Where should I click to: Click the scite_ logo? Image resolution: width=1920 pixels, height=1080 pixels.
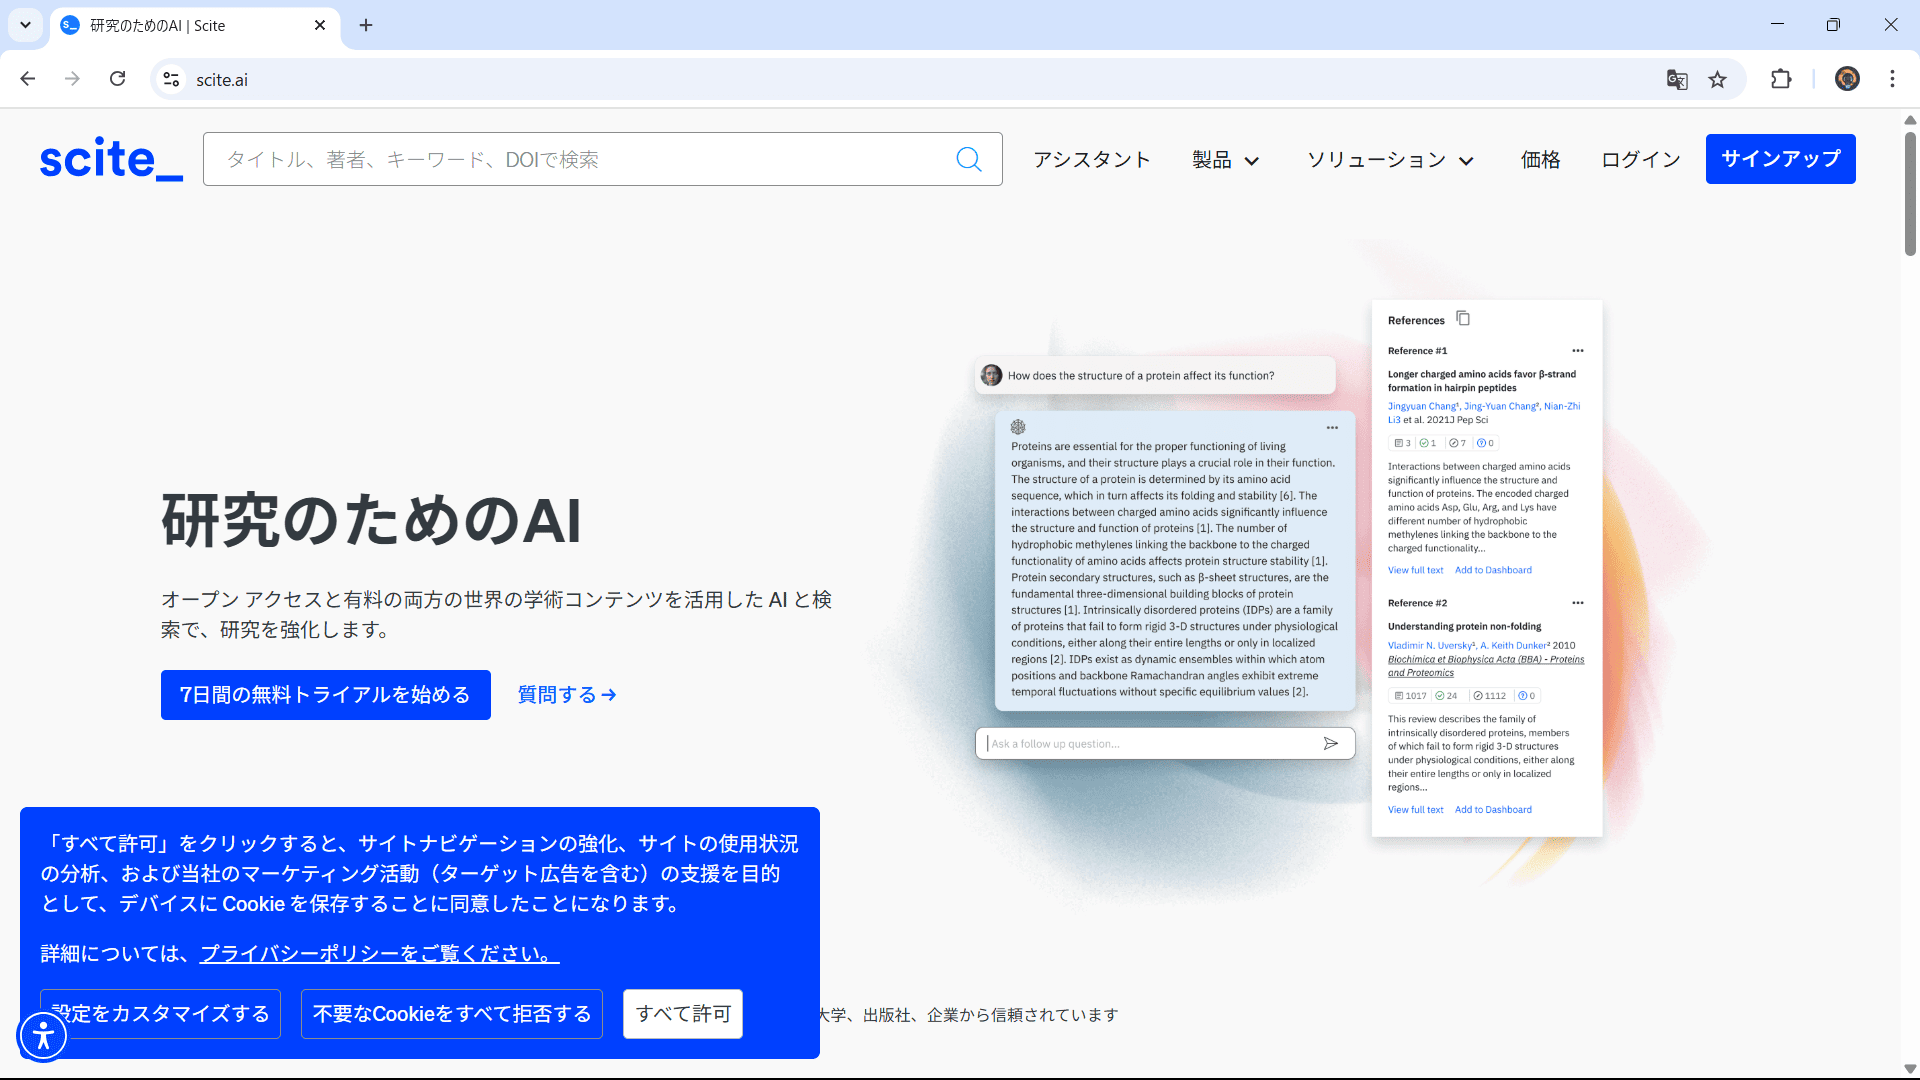point(111,159)
